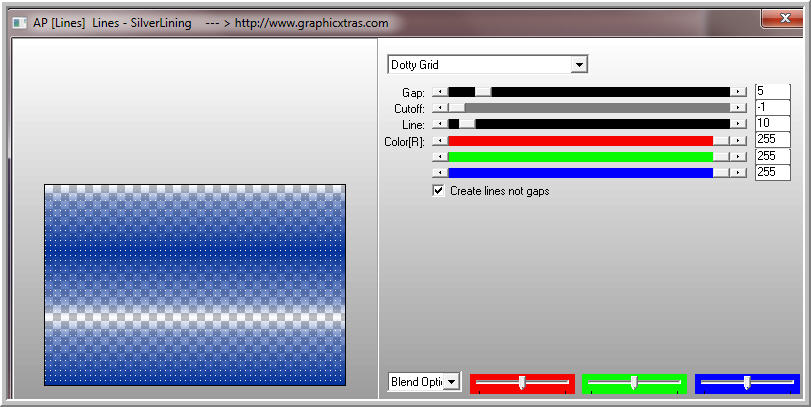Click the bottom red blend slider handle
This screenshot has width=811, height=407.
522,383
